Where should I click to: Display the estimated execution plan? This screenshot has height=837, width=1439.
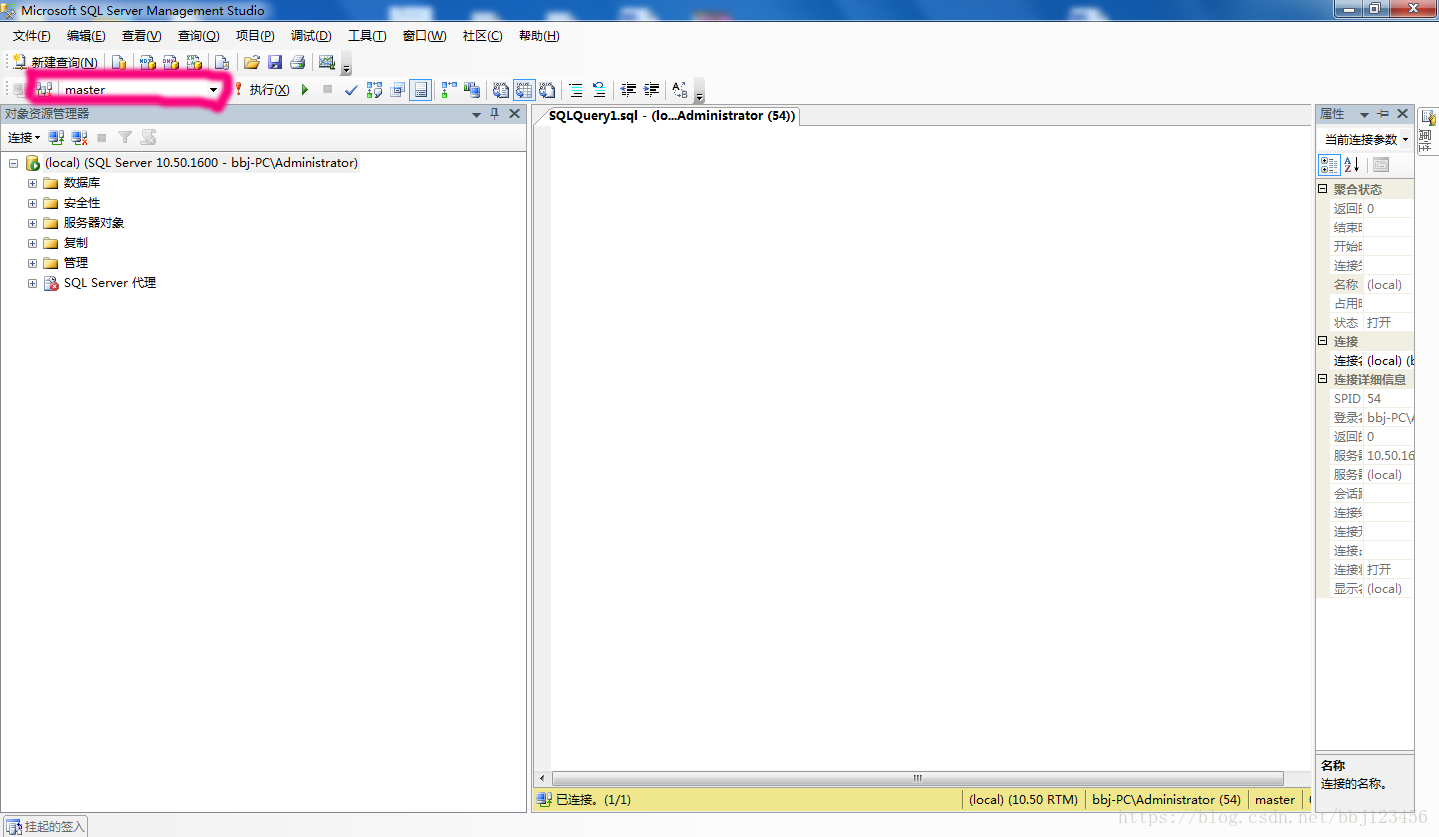point(374,90)
